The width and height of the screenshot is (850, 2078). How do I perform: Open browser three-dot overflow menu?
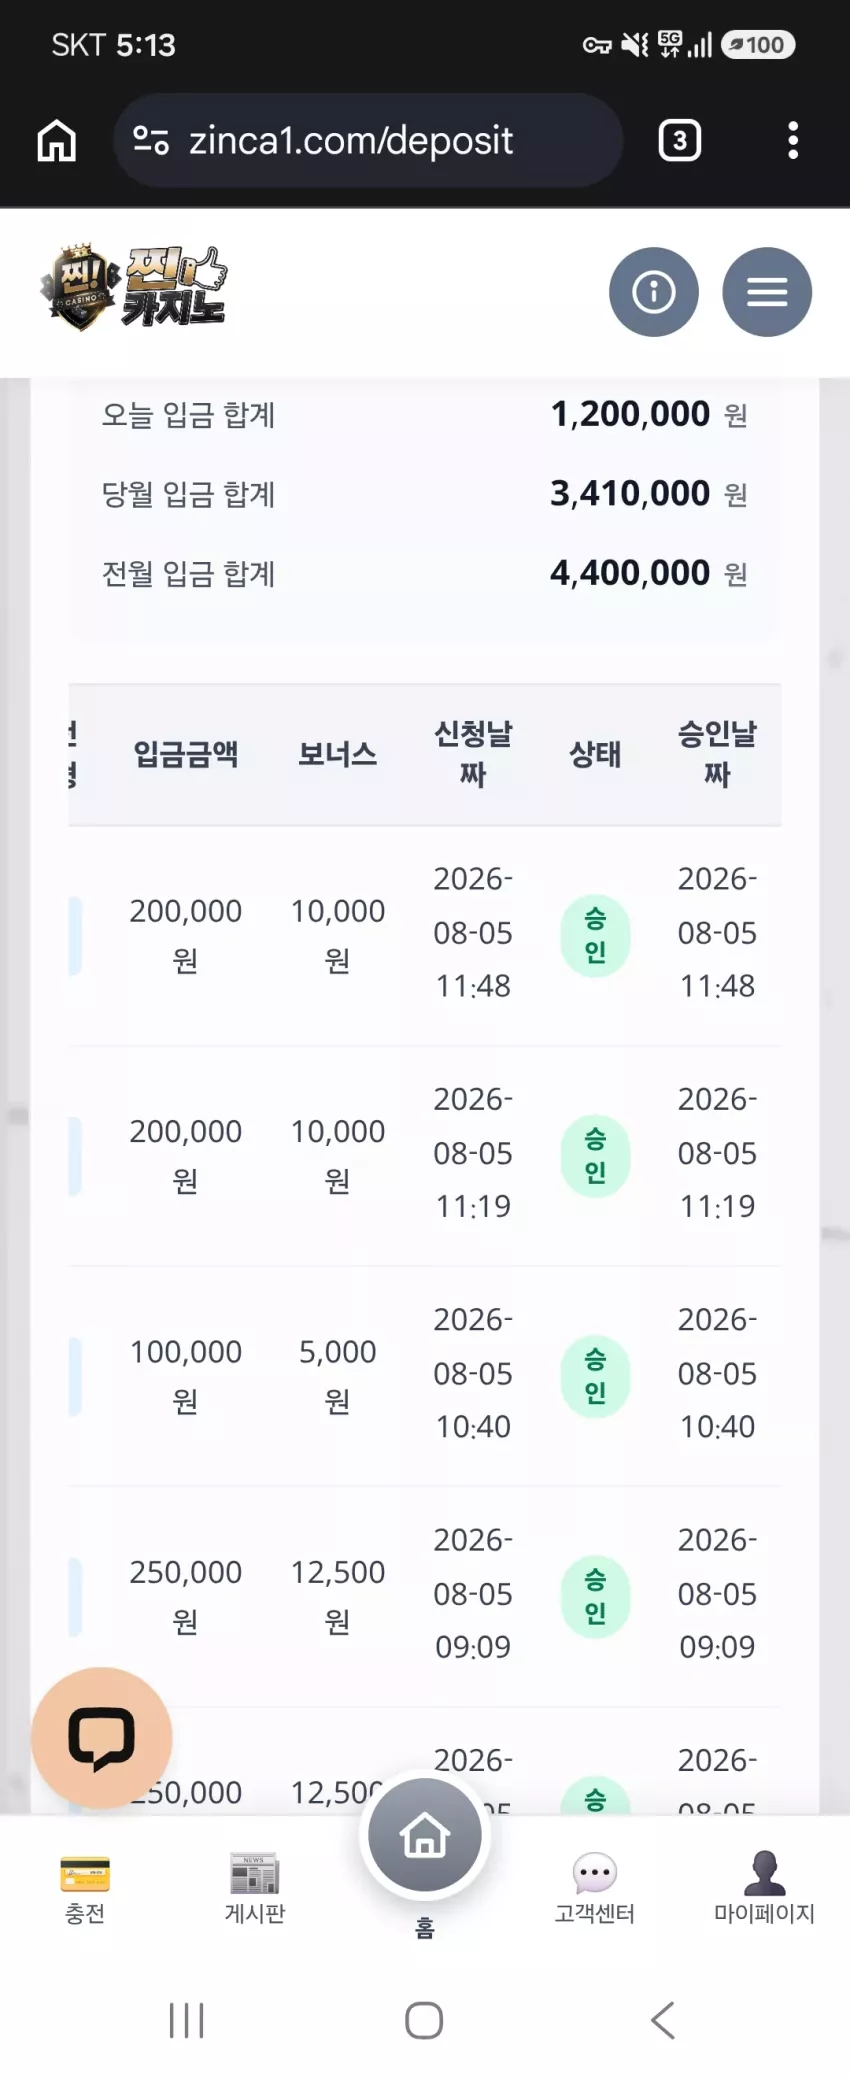click(x=793, y=140)
